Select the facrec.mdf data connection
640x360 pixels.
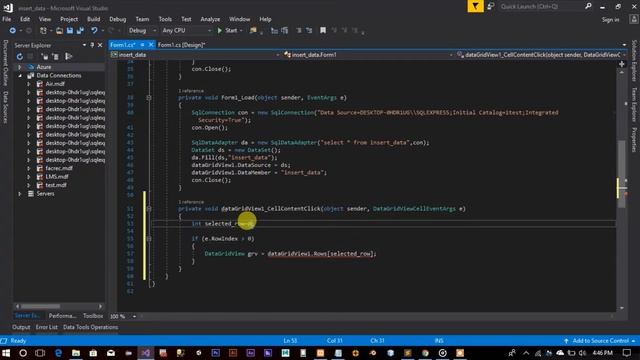click(59, 168)
